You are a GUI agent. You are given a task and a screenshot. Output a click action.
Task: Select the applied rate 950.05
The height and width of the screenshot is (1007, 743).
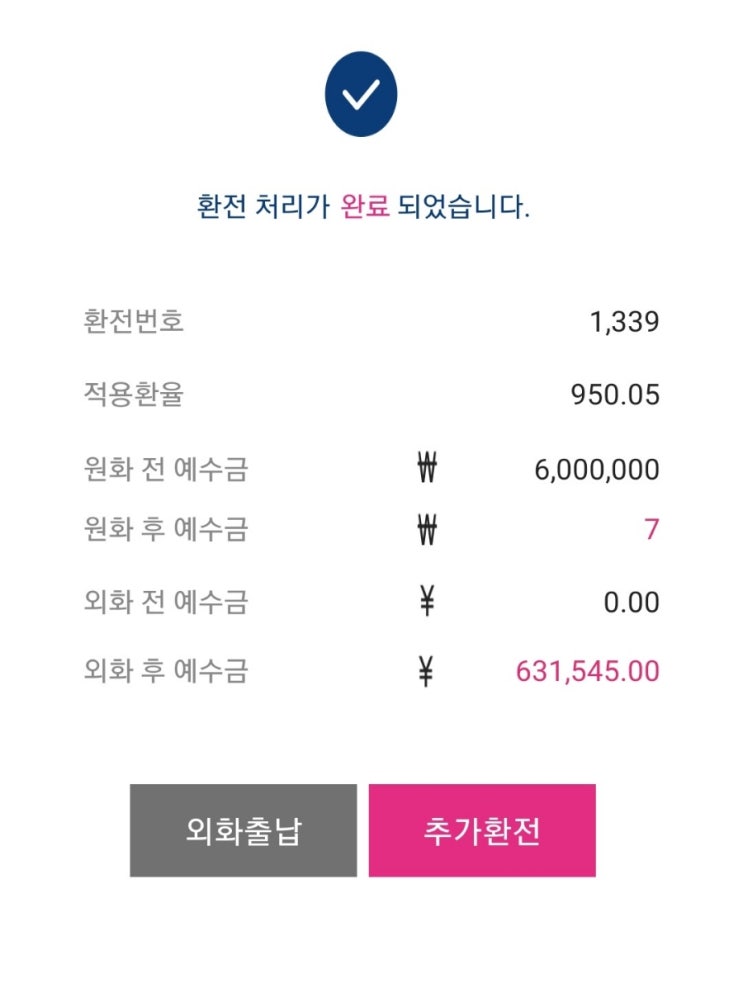615,394
